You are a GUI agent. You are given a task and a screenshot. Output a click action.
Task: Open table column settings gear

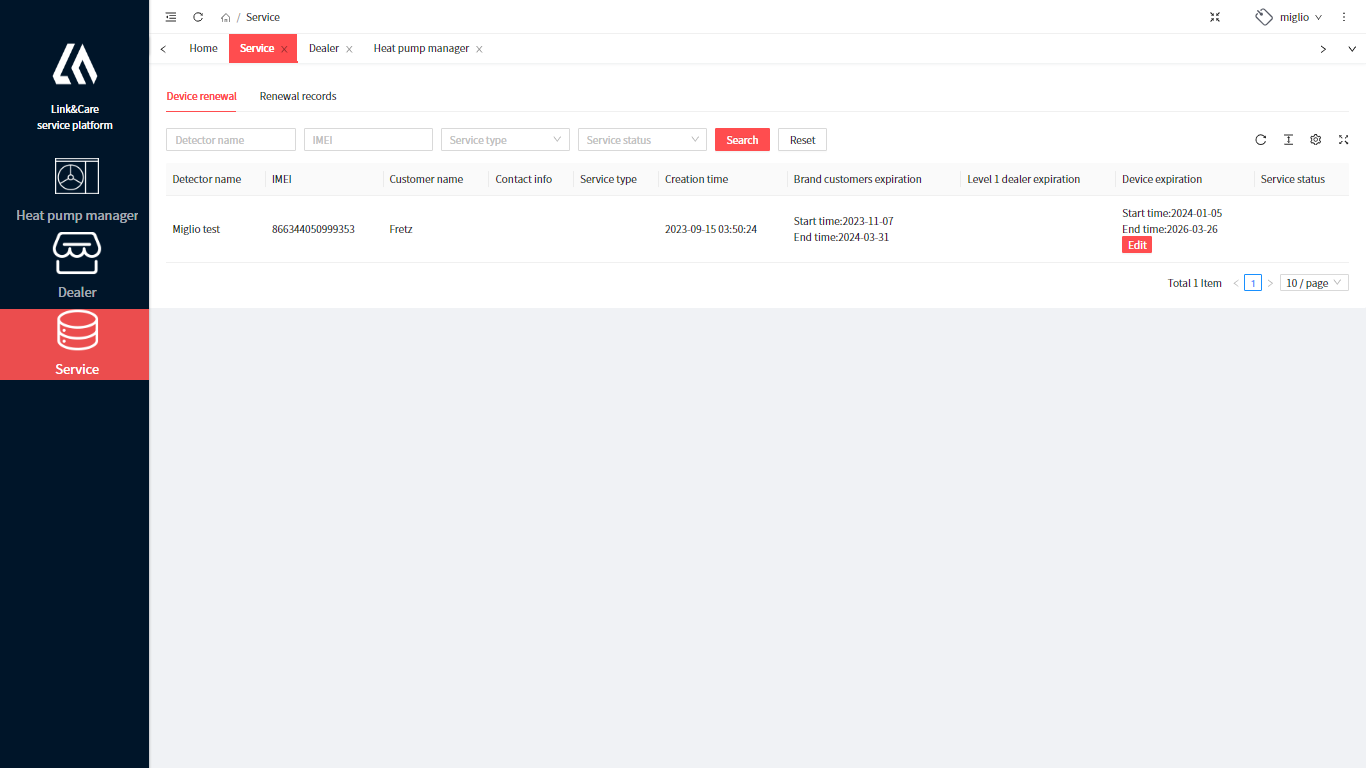point(1316,140)
